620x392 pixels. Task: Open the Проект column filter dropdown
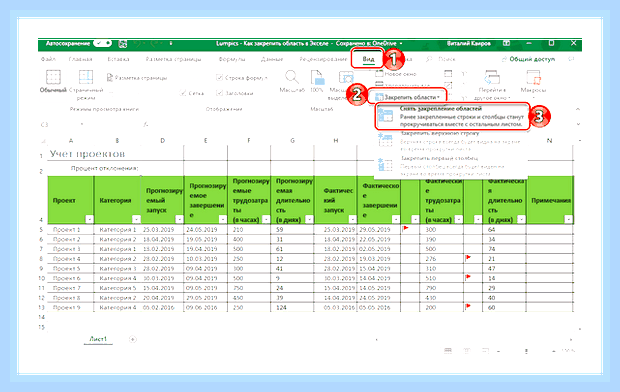pos(89,219)
